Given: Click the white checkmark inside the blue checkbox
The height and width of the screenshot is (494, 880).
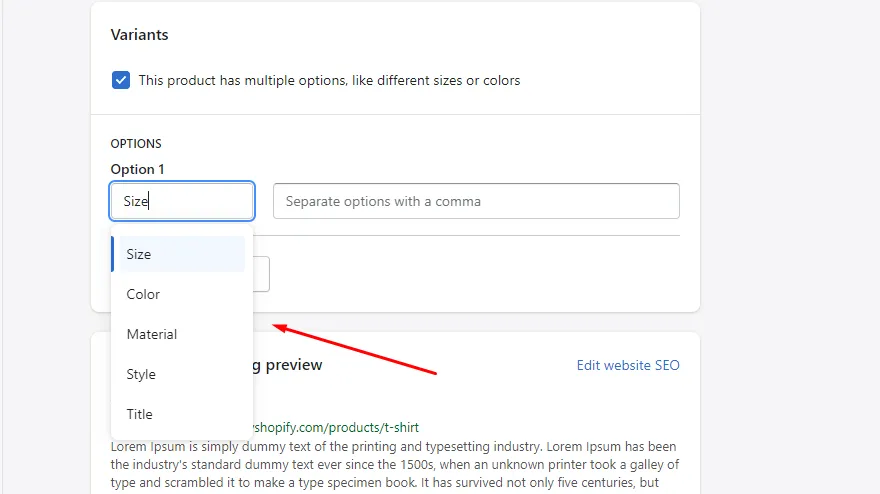Looking at the screenshot, I should 121,80.
